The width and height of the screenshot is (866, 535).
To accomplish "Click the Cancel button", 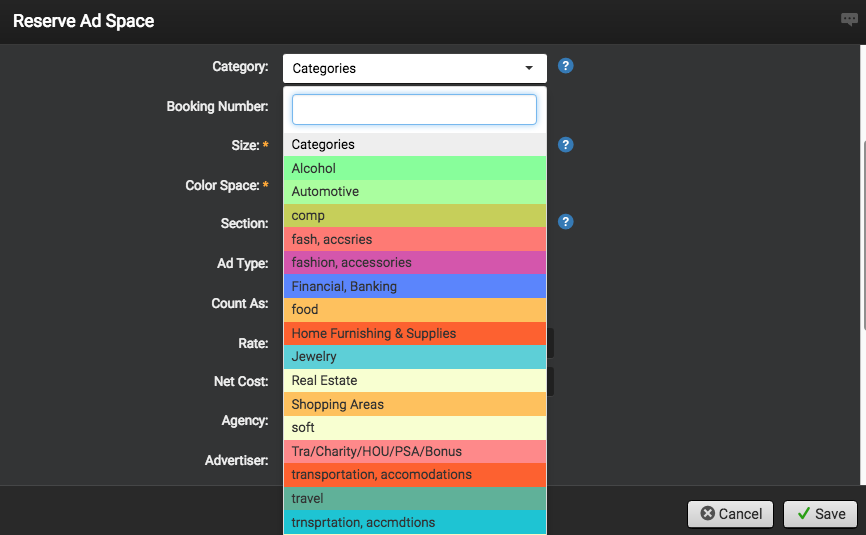I will coord(731,514).
